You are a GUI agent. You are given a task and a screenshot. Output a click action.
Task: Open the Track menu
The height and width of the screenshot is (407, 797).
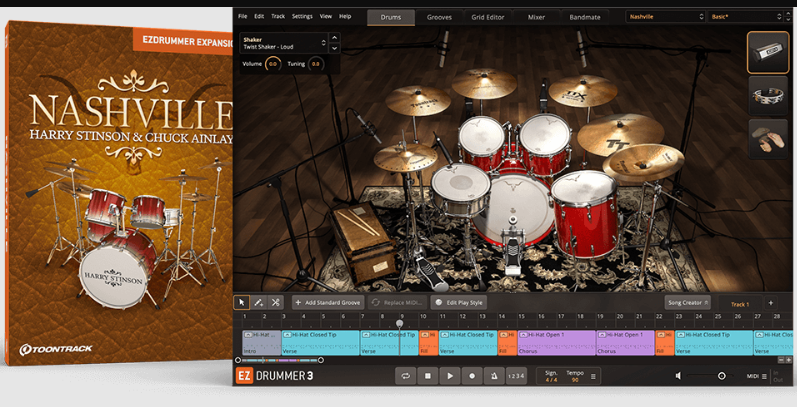click(278, 16)
